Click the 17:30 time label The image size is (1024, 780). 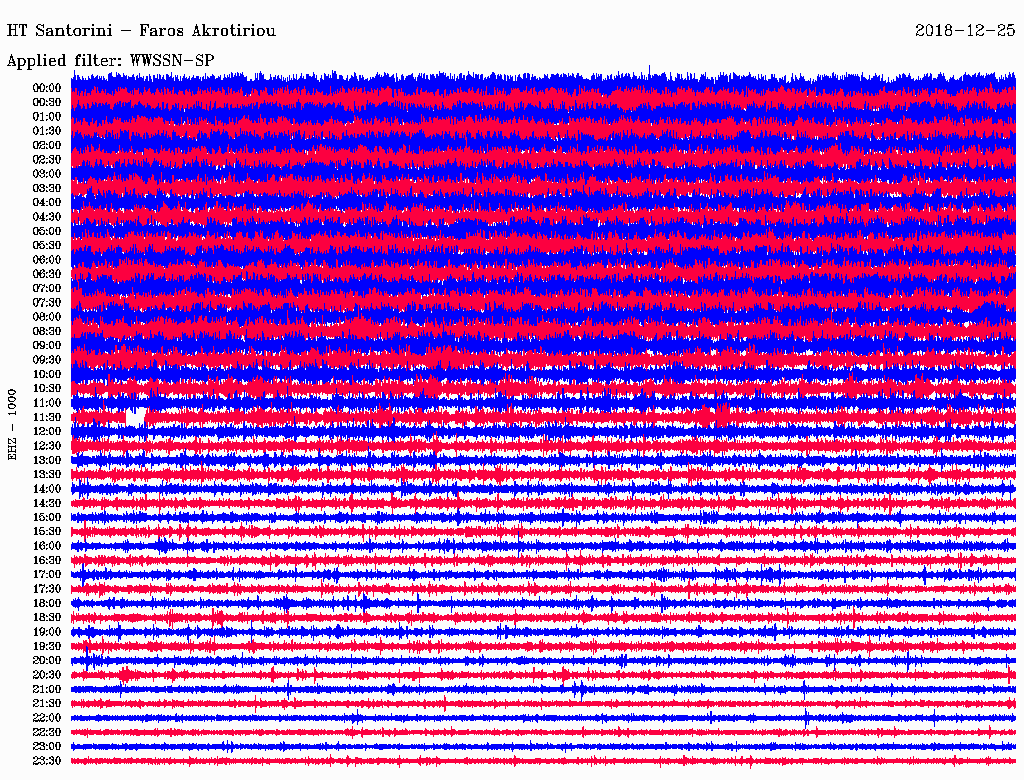(47, 589)
